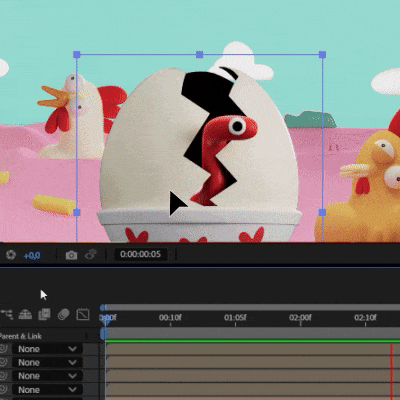This screenshot has height=400, width=400.
Task: Click the 02:00f mark on time ruler
Action: tap(300, 317)
